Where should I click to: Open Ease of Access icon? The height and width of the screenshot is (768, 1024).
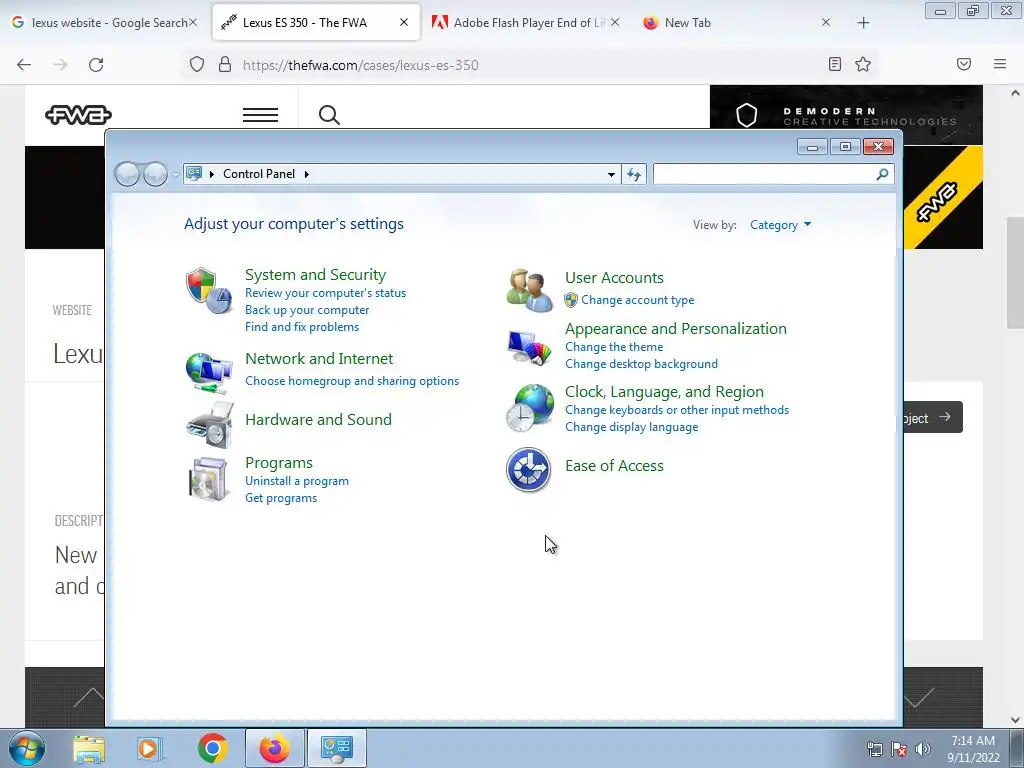(528, 469)
